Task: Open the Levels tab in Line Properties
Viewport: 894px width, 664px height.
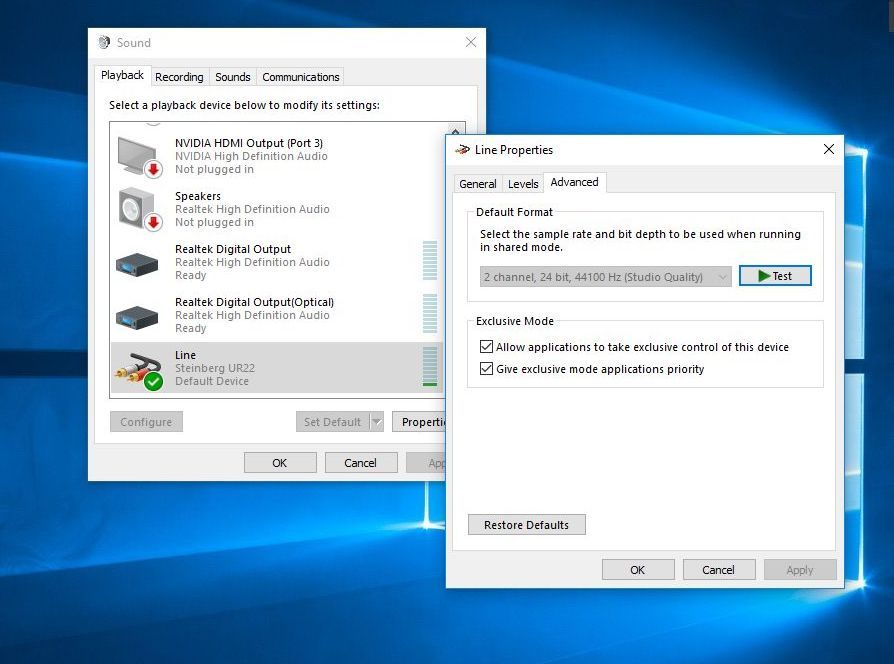Action: (x=523, y=184)
